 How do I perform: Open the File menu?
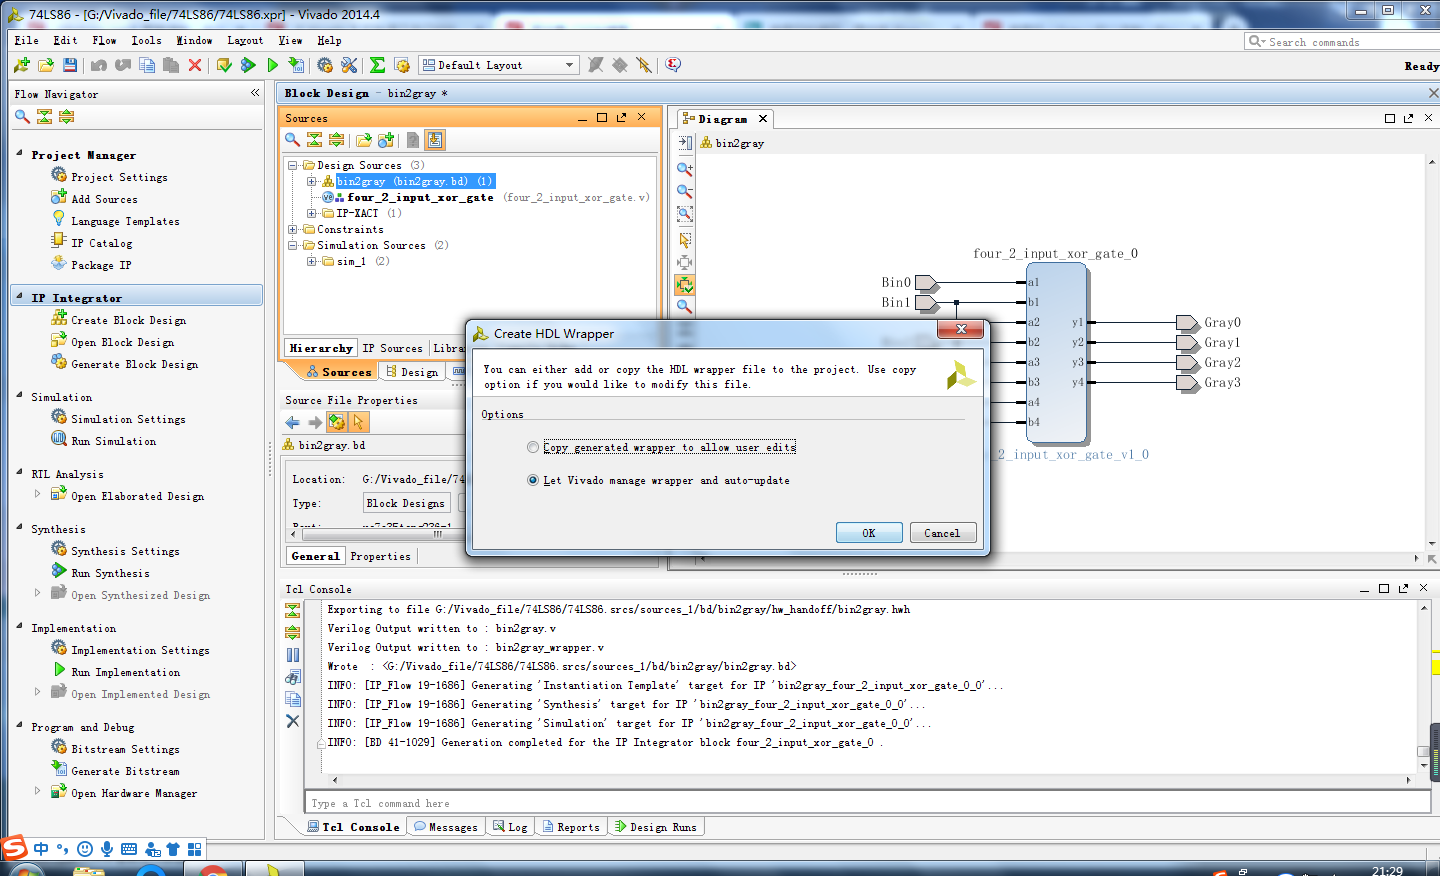click(x=27, y=41)
